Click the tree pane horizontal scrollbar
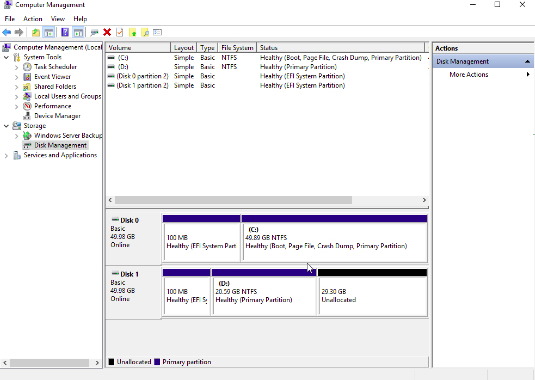Image resolution: width=535 pixels, height=380 pixels. (x=49, y=363)
